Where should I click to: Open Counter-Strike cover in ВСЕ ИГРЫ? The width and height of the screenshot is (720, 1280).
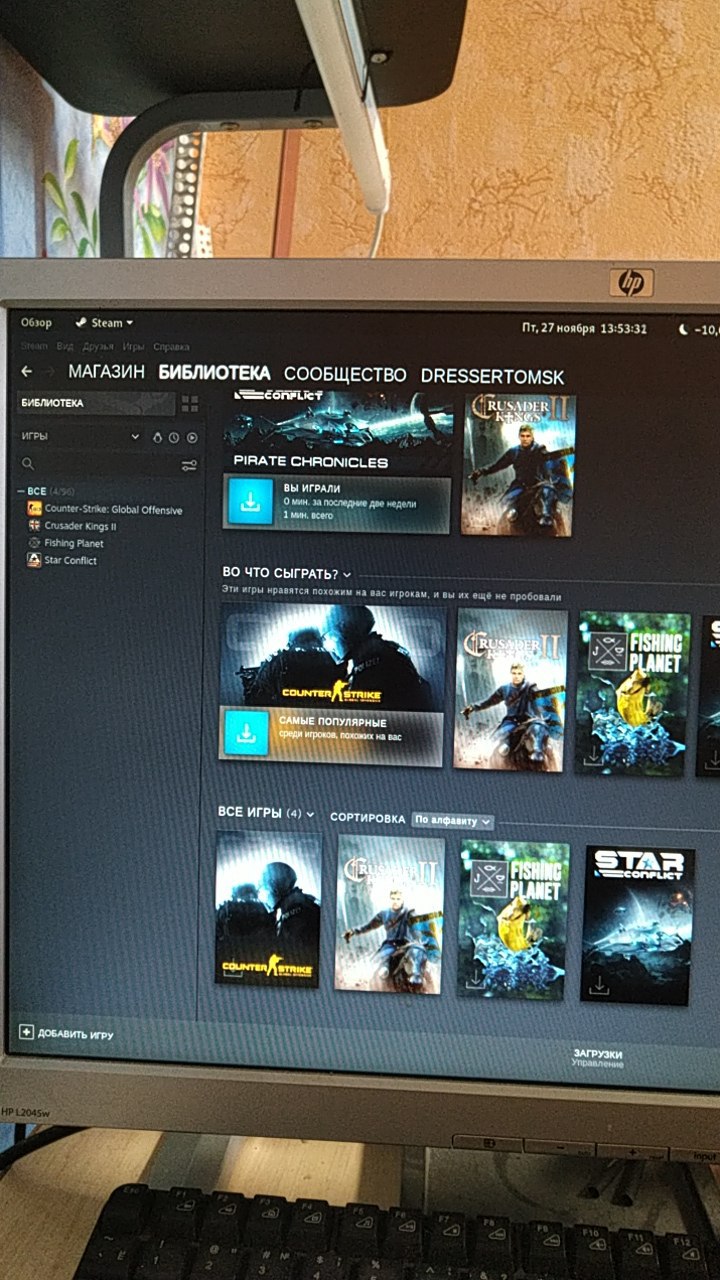268,908
